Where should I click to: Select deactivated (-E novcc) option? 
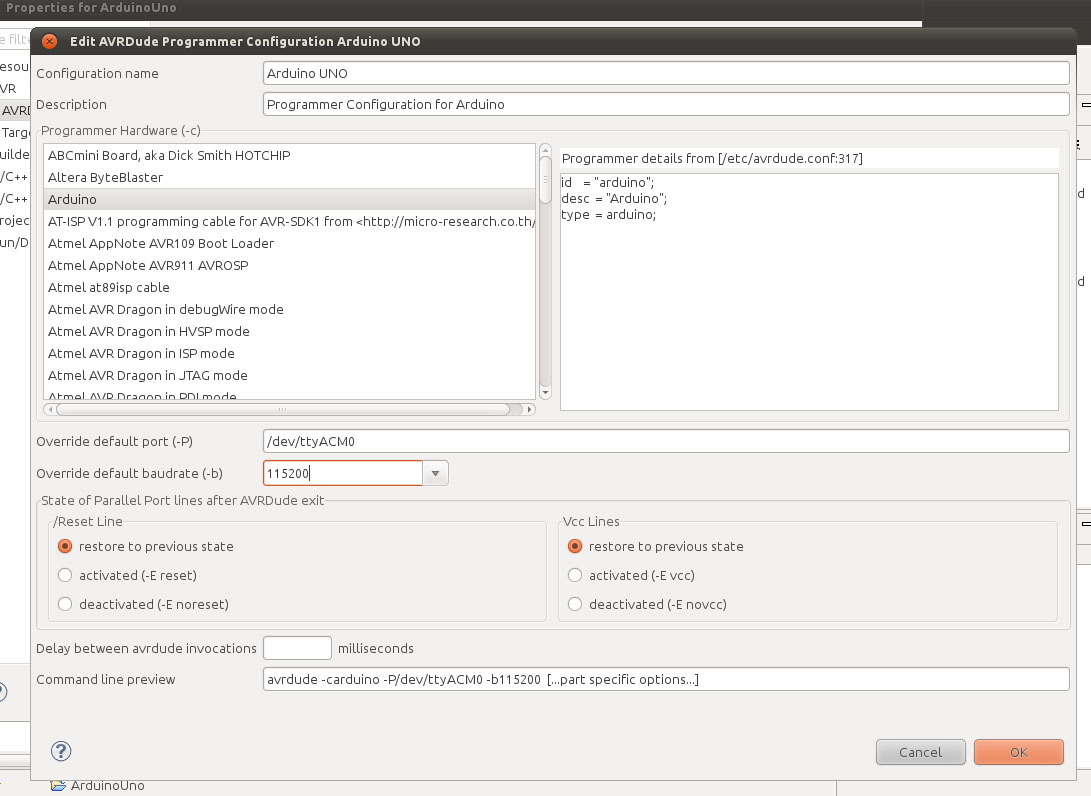(575, 605)
